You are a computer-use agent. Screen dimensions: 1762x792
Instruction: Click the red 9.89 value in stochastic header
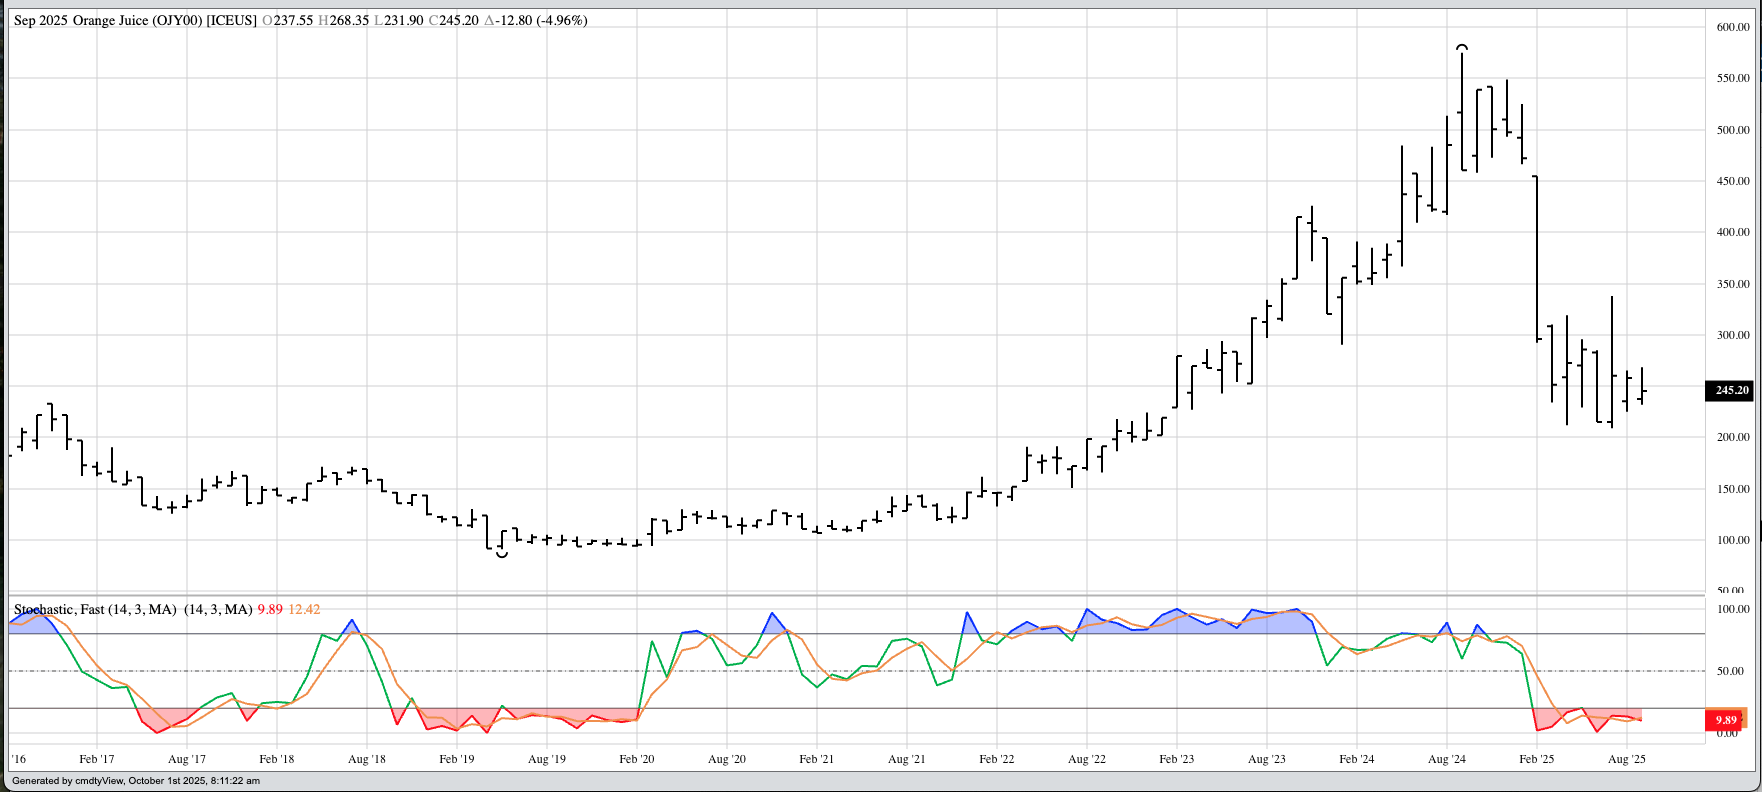tap(270, 609)
